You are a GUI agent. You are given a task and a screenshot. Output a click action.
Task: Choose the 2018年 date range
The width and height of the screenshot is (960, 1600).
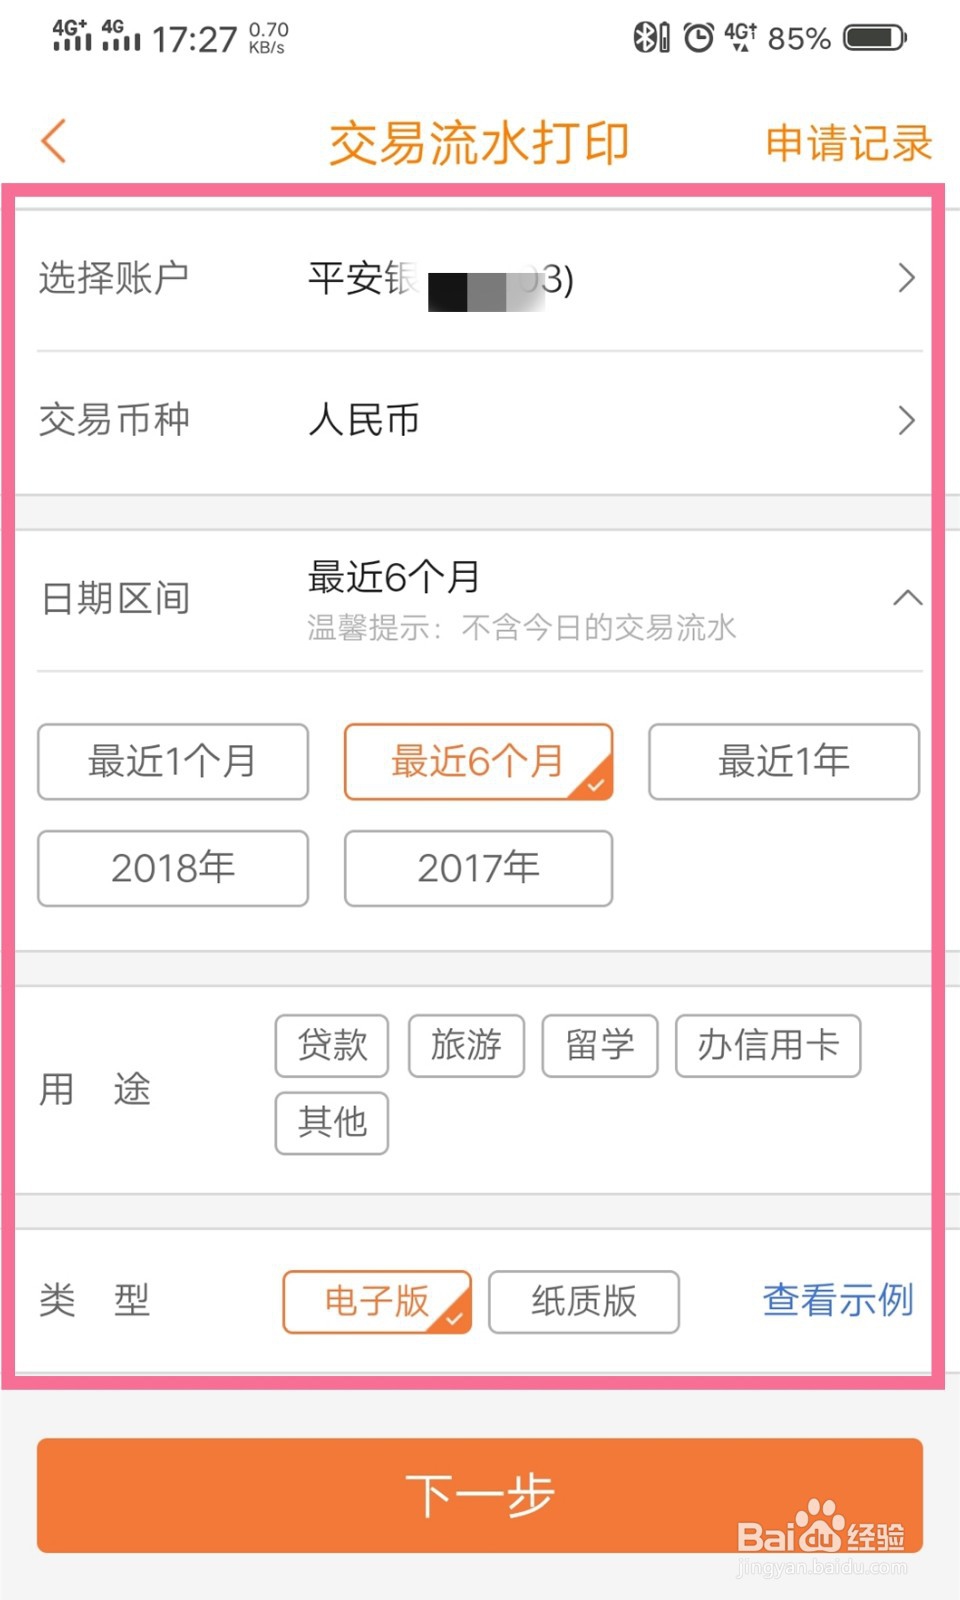pos(173,868)
